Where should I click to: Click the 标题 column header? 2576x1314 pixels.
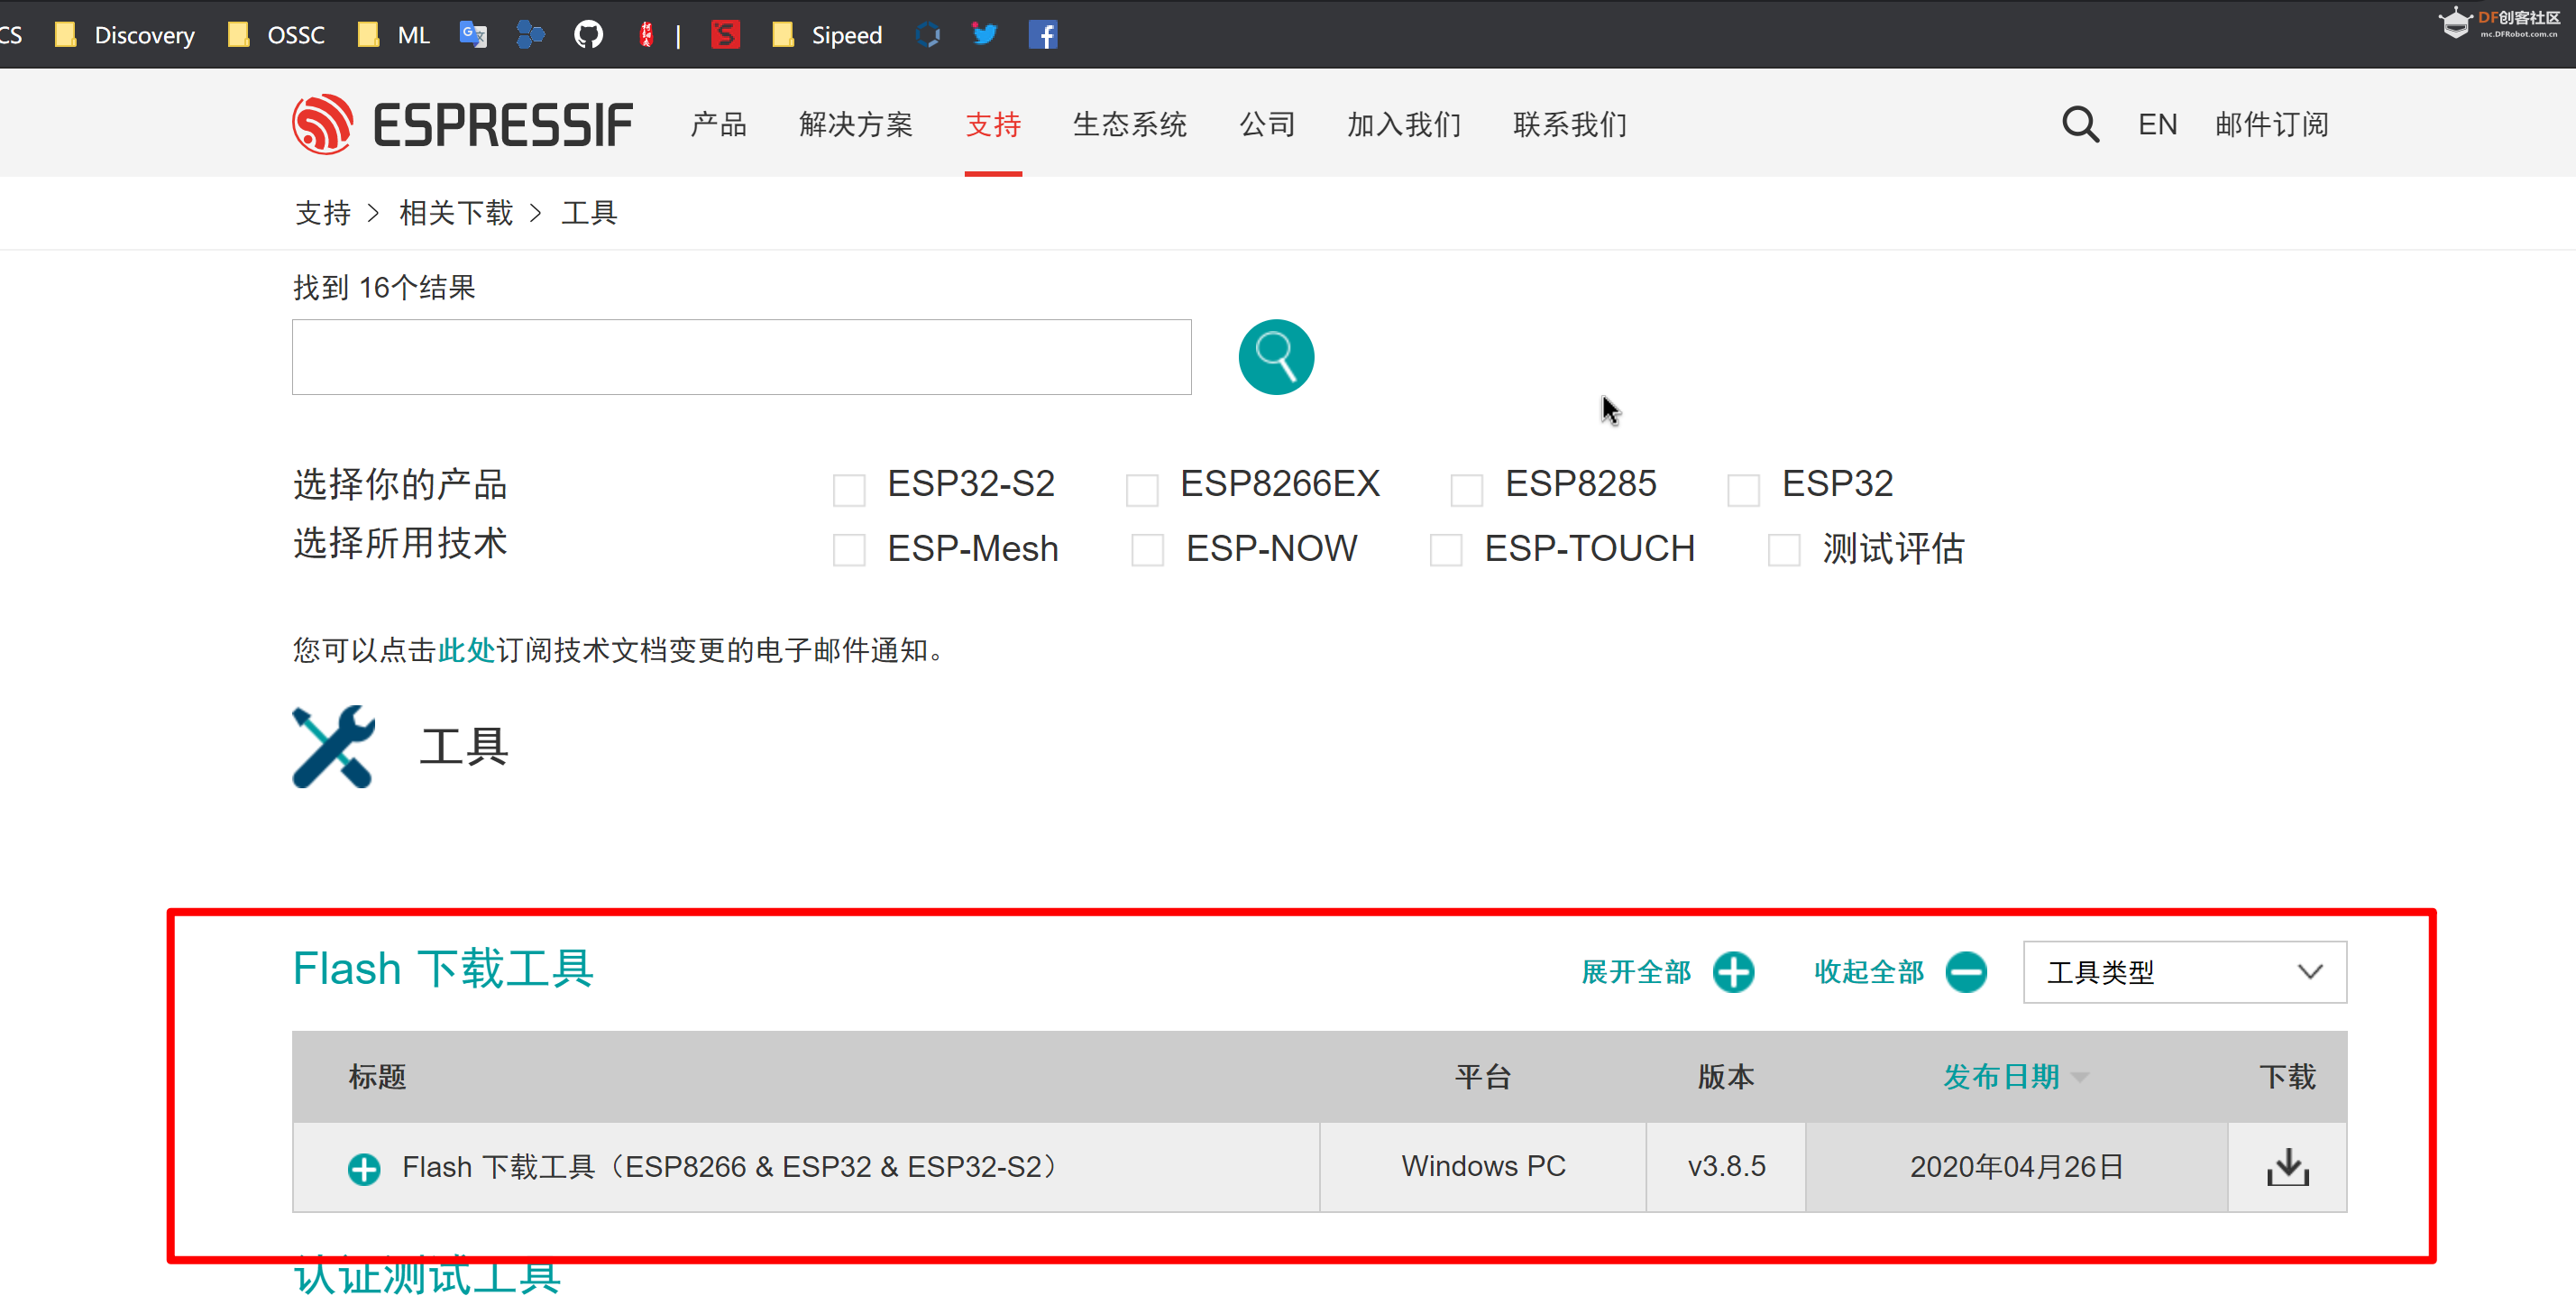coord(377,1077)
